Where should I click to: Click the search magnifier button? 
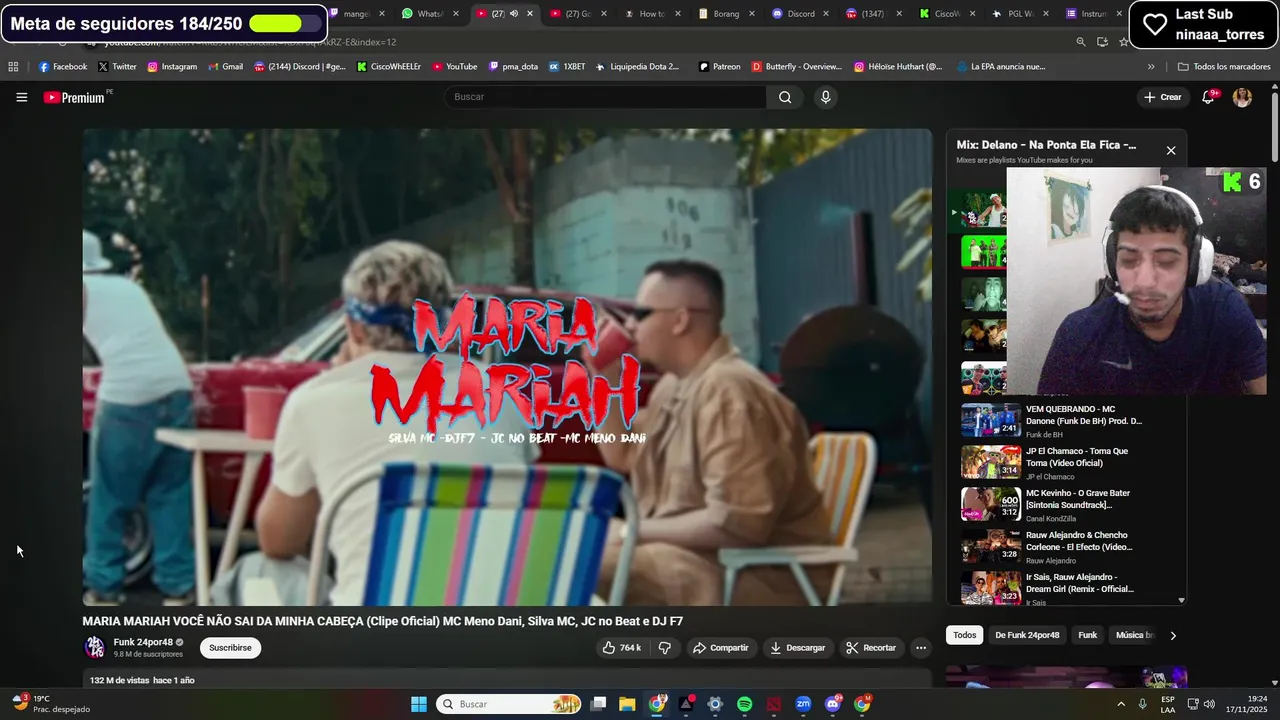tap(785, 97)
